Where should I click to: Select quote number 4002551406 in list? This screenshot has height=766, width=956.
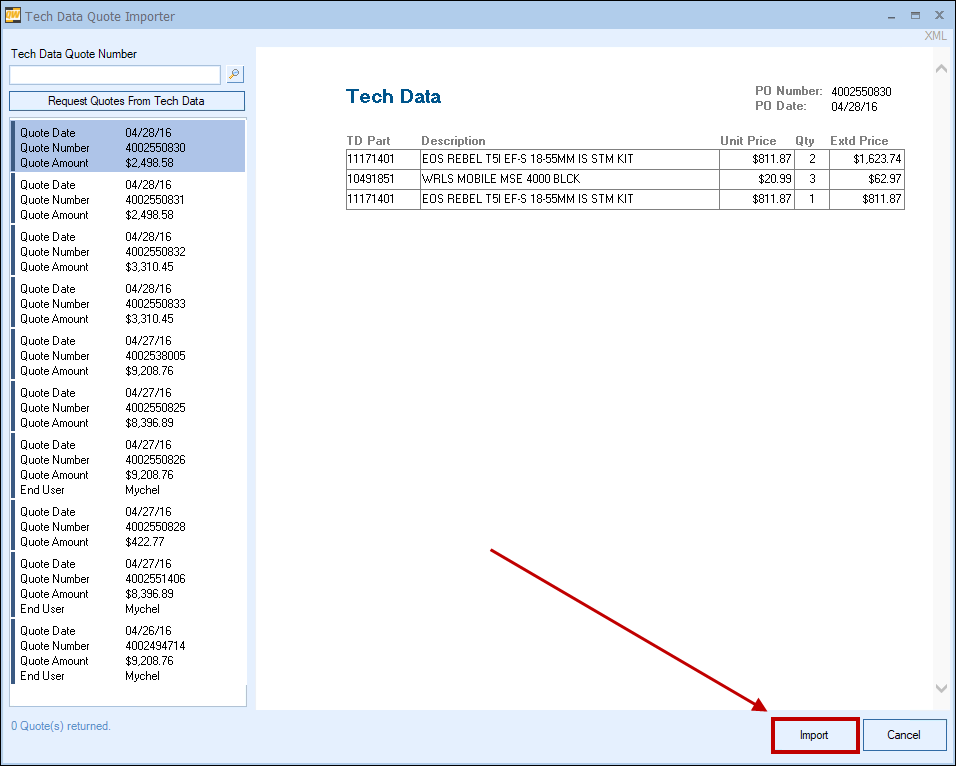[x=128, y=585]
